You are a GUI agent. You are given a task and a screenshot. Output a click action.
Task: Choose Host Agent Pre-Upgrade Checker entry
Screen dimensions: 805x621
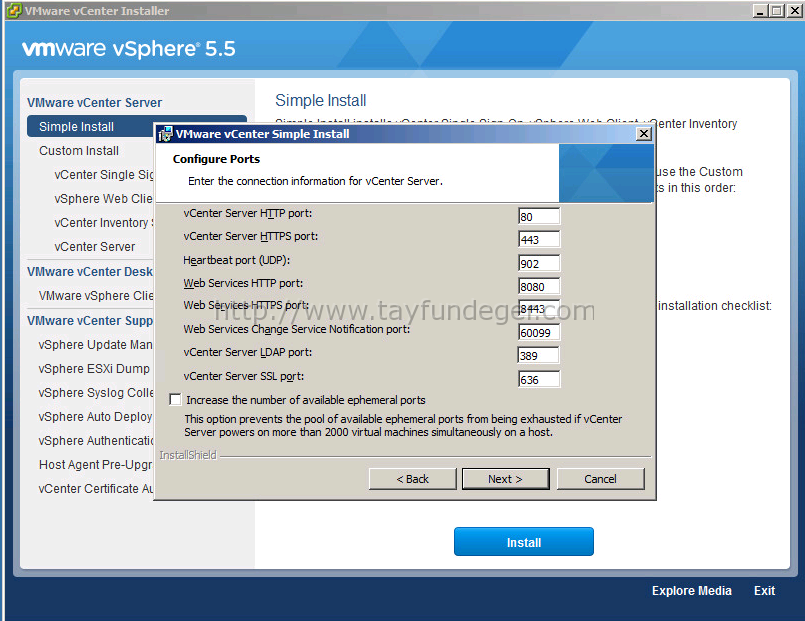96,464
